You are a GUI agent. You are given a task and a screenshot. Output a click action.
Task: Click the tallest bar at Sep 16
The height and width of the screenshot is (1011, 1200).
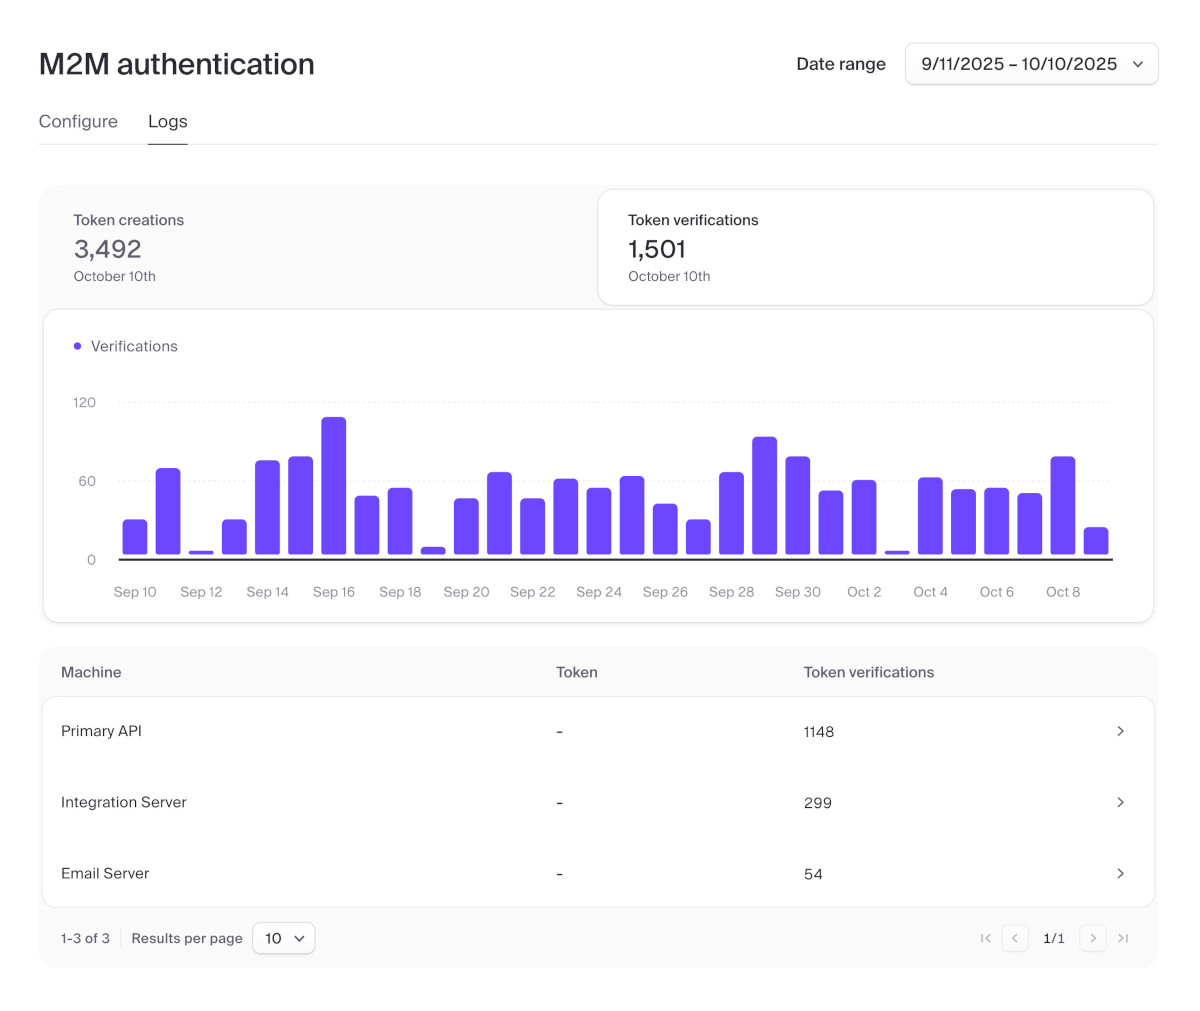pos(334,486)
